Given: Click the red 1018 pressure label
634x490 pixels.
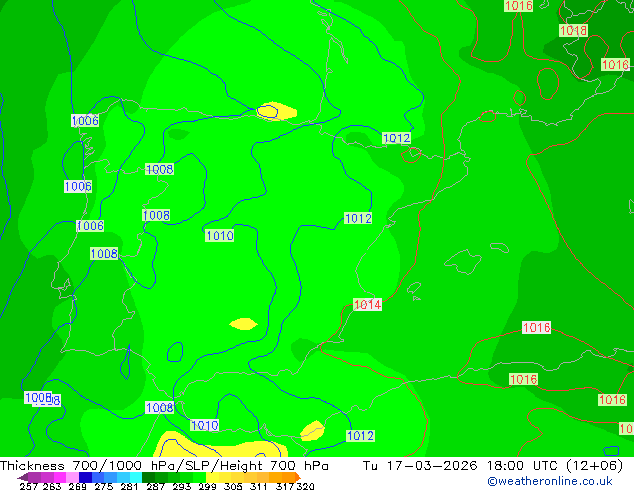Looking at the screenshot, I should (x=573, y=30).
